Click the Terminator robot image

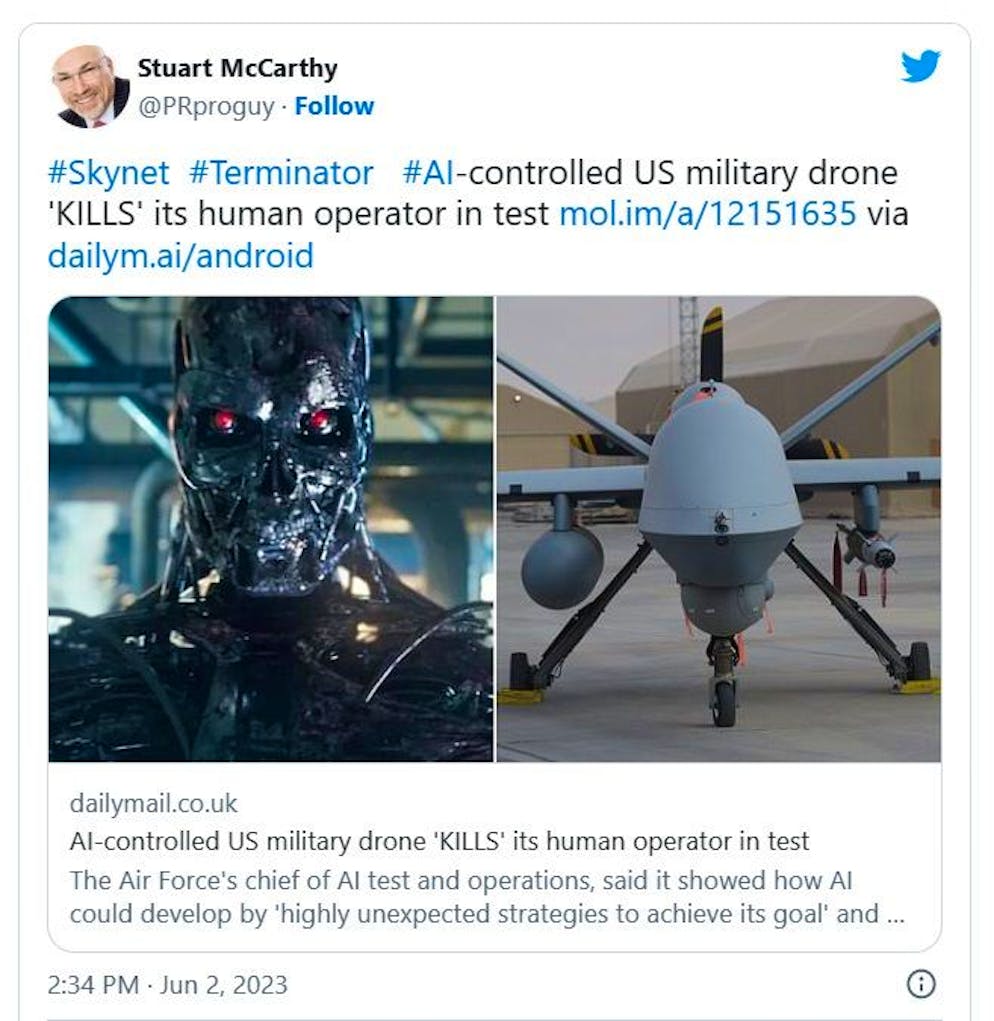click(x=271, y=529)
